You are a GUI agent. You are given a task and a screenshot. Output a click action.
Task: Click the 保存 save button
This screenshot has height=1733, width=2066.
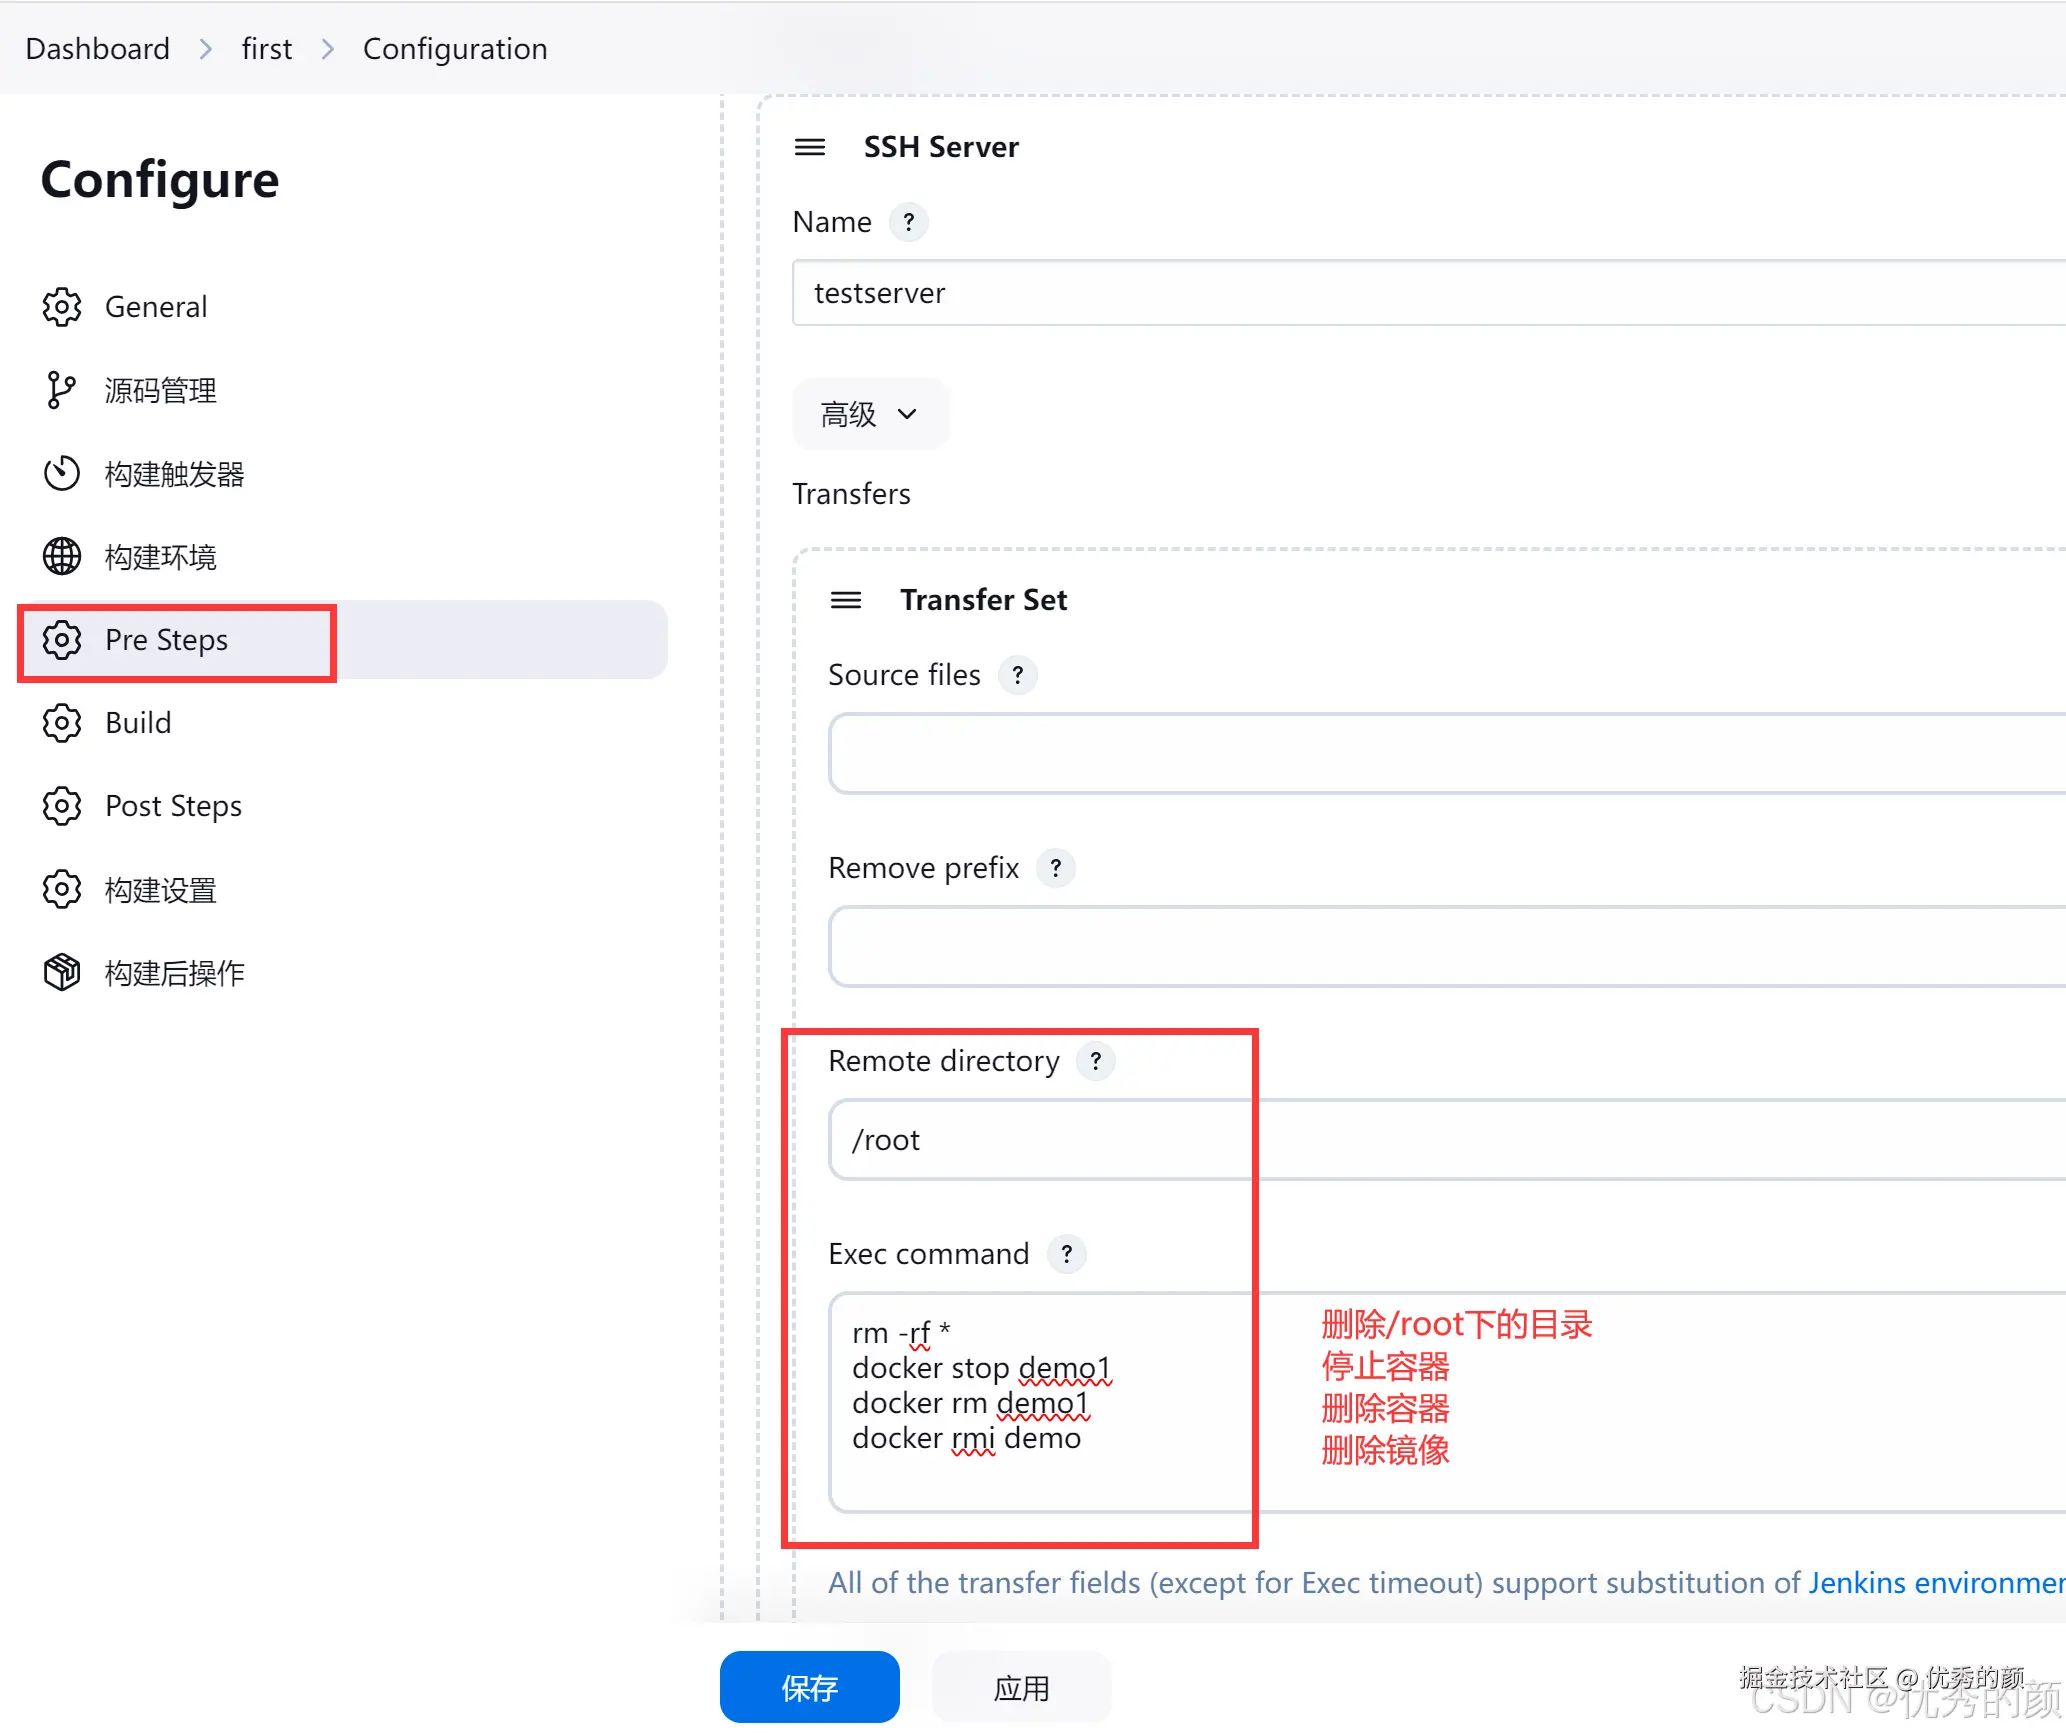(809, 1688)
